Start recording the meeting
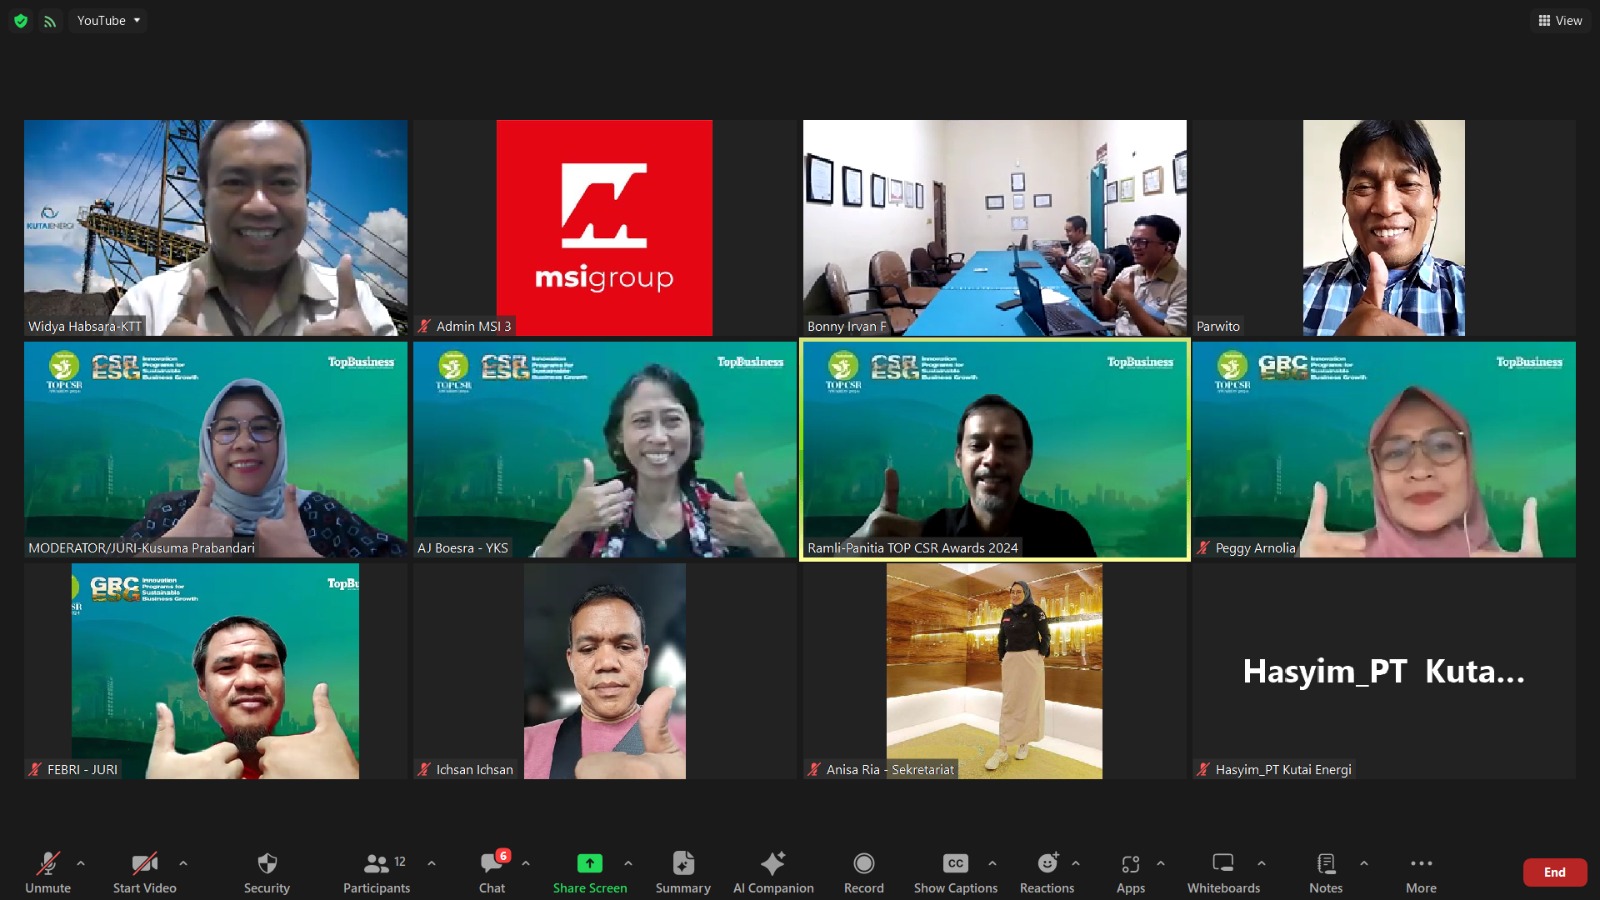Screen dimensions: 1600x900 pos(864,872)
